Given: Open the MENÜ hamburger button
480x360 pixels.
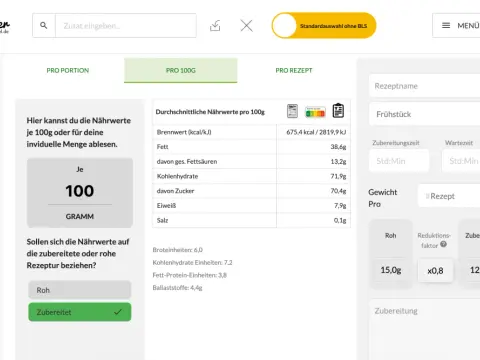Looking at the screenshot, I should [x=457, y=25].
